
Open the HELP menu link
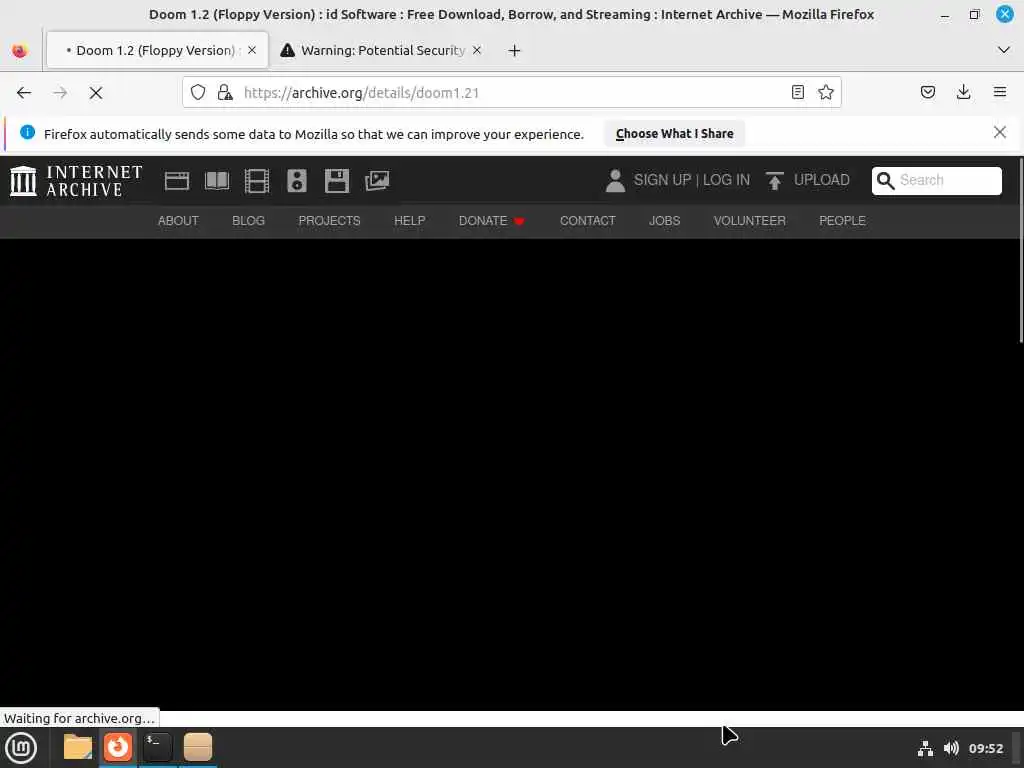point(409,221)
